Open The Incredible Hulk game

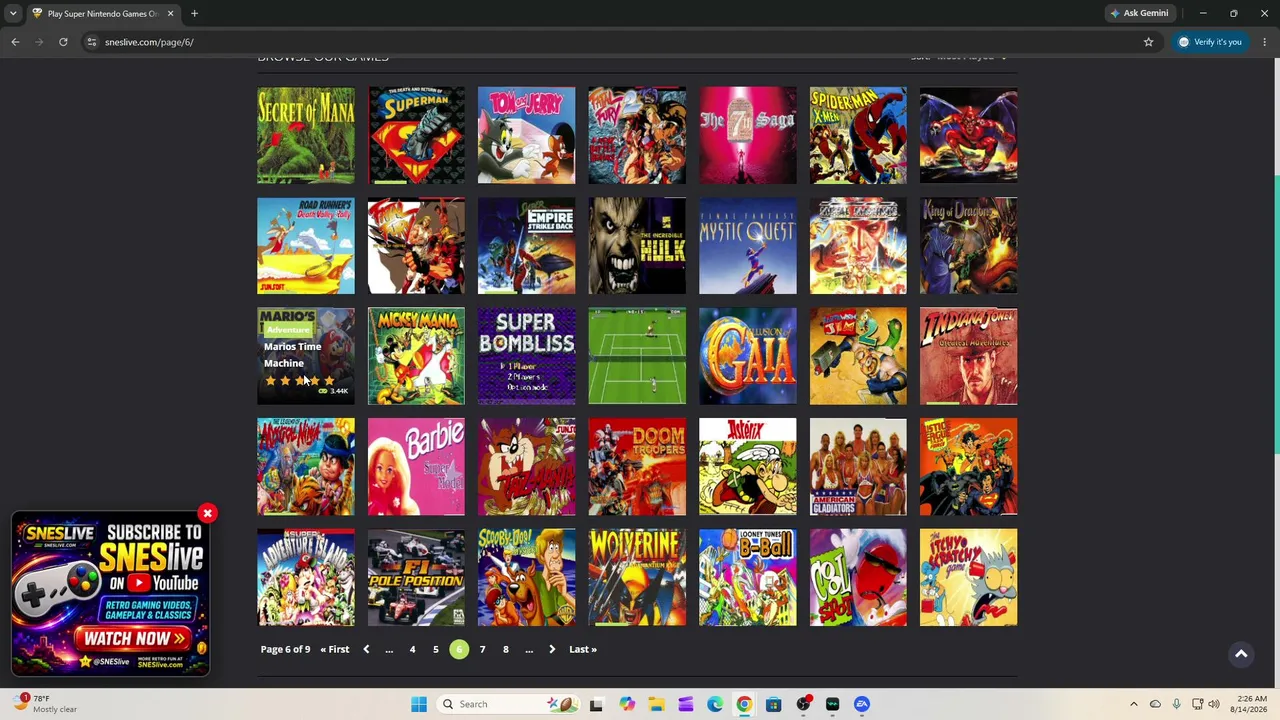pyautogui.click(x=637, y=246)
